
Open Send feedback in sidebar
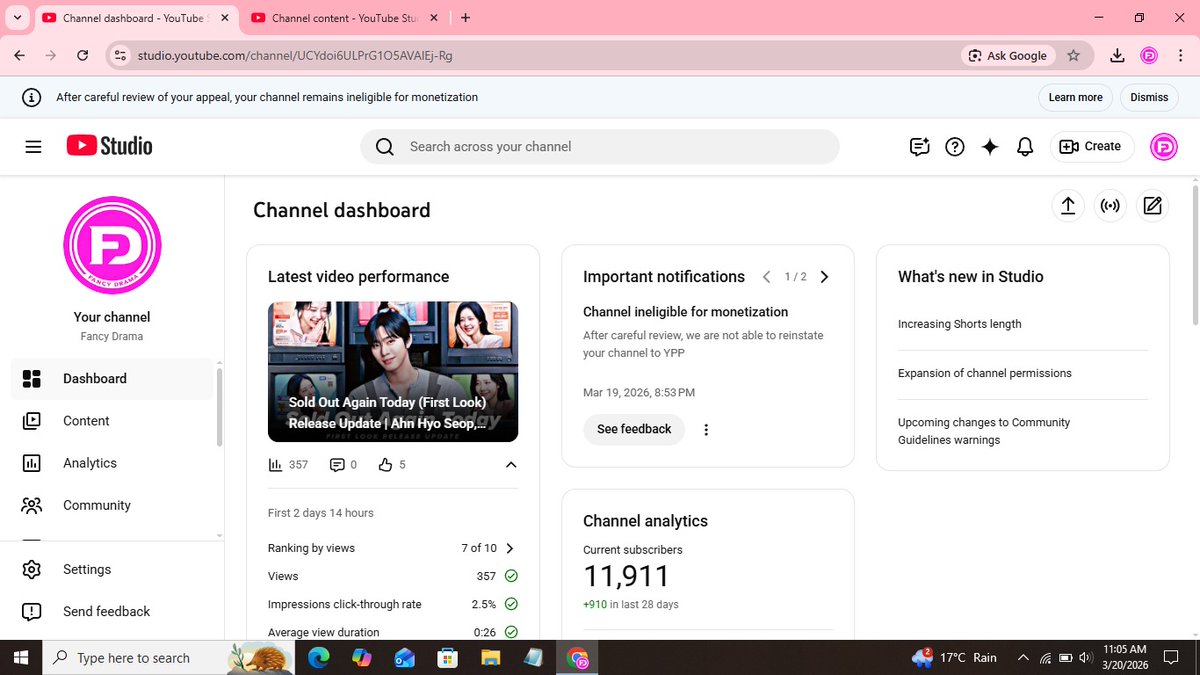pyautogui.click(x=112, y=611)
